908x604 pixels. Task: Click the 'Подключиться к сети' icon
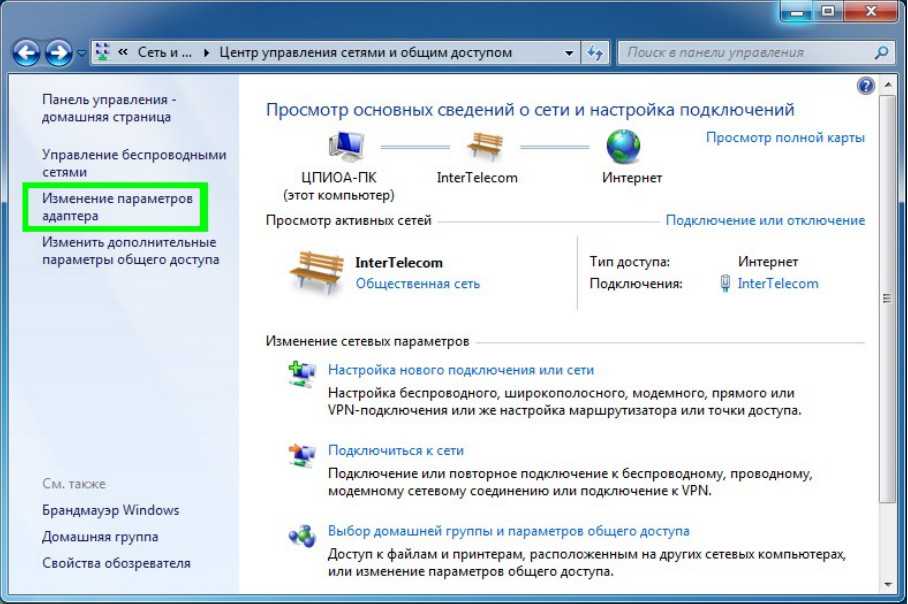click(302, 455)
